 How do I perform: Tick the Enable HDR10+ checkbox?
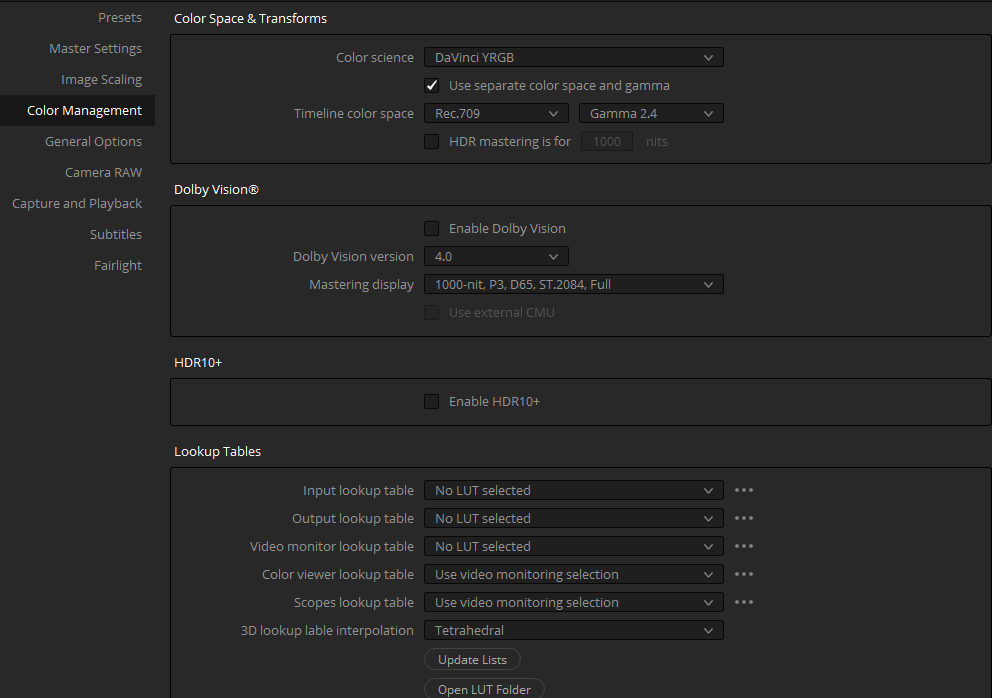431,401
